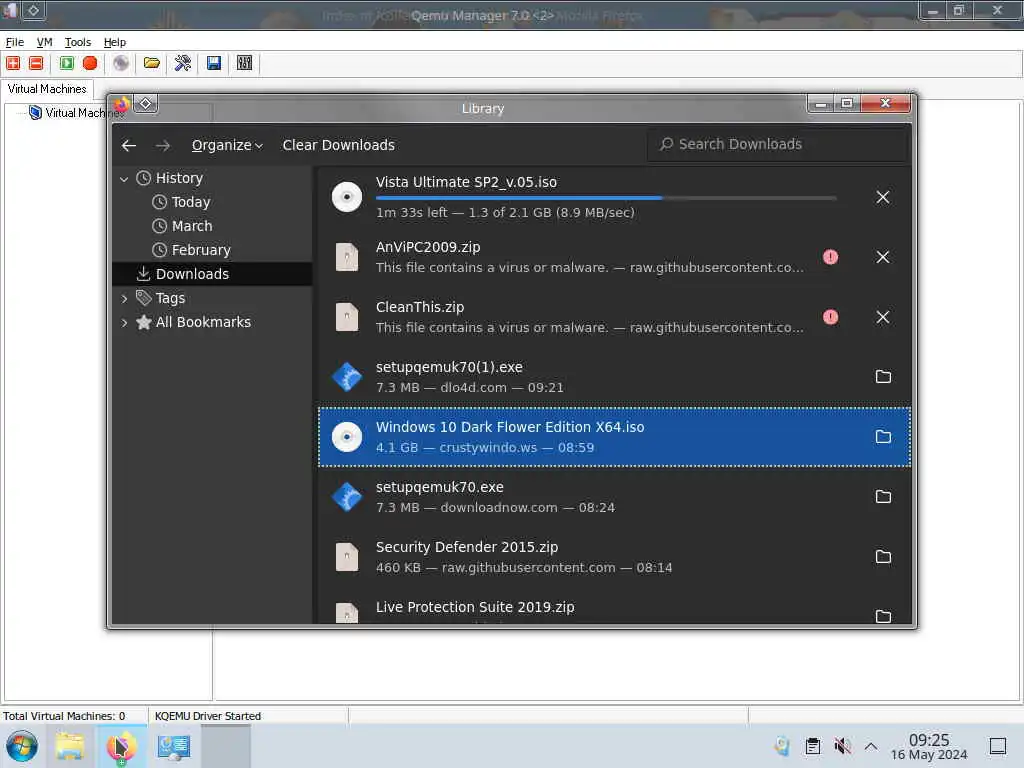1024x768 pixels.
Task: Switch to Firefox on the taskbar
Action: coord(122,746)
